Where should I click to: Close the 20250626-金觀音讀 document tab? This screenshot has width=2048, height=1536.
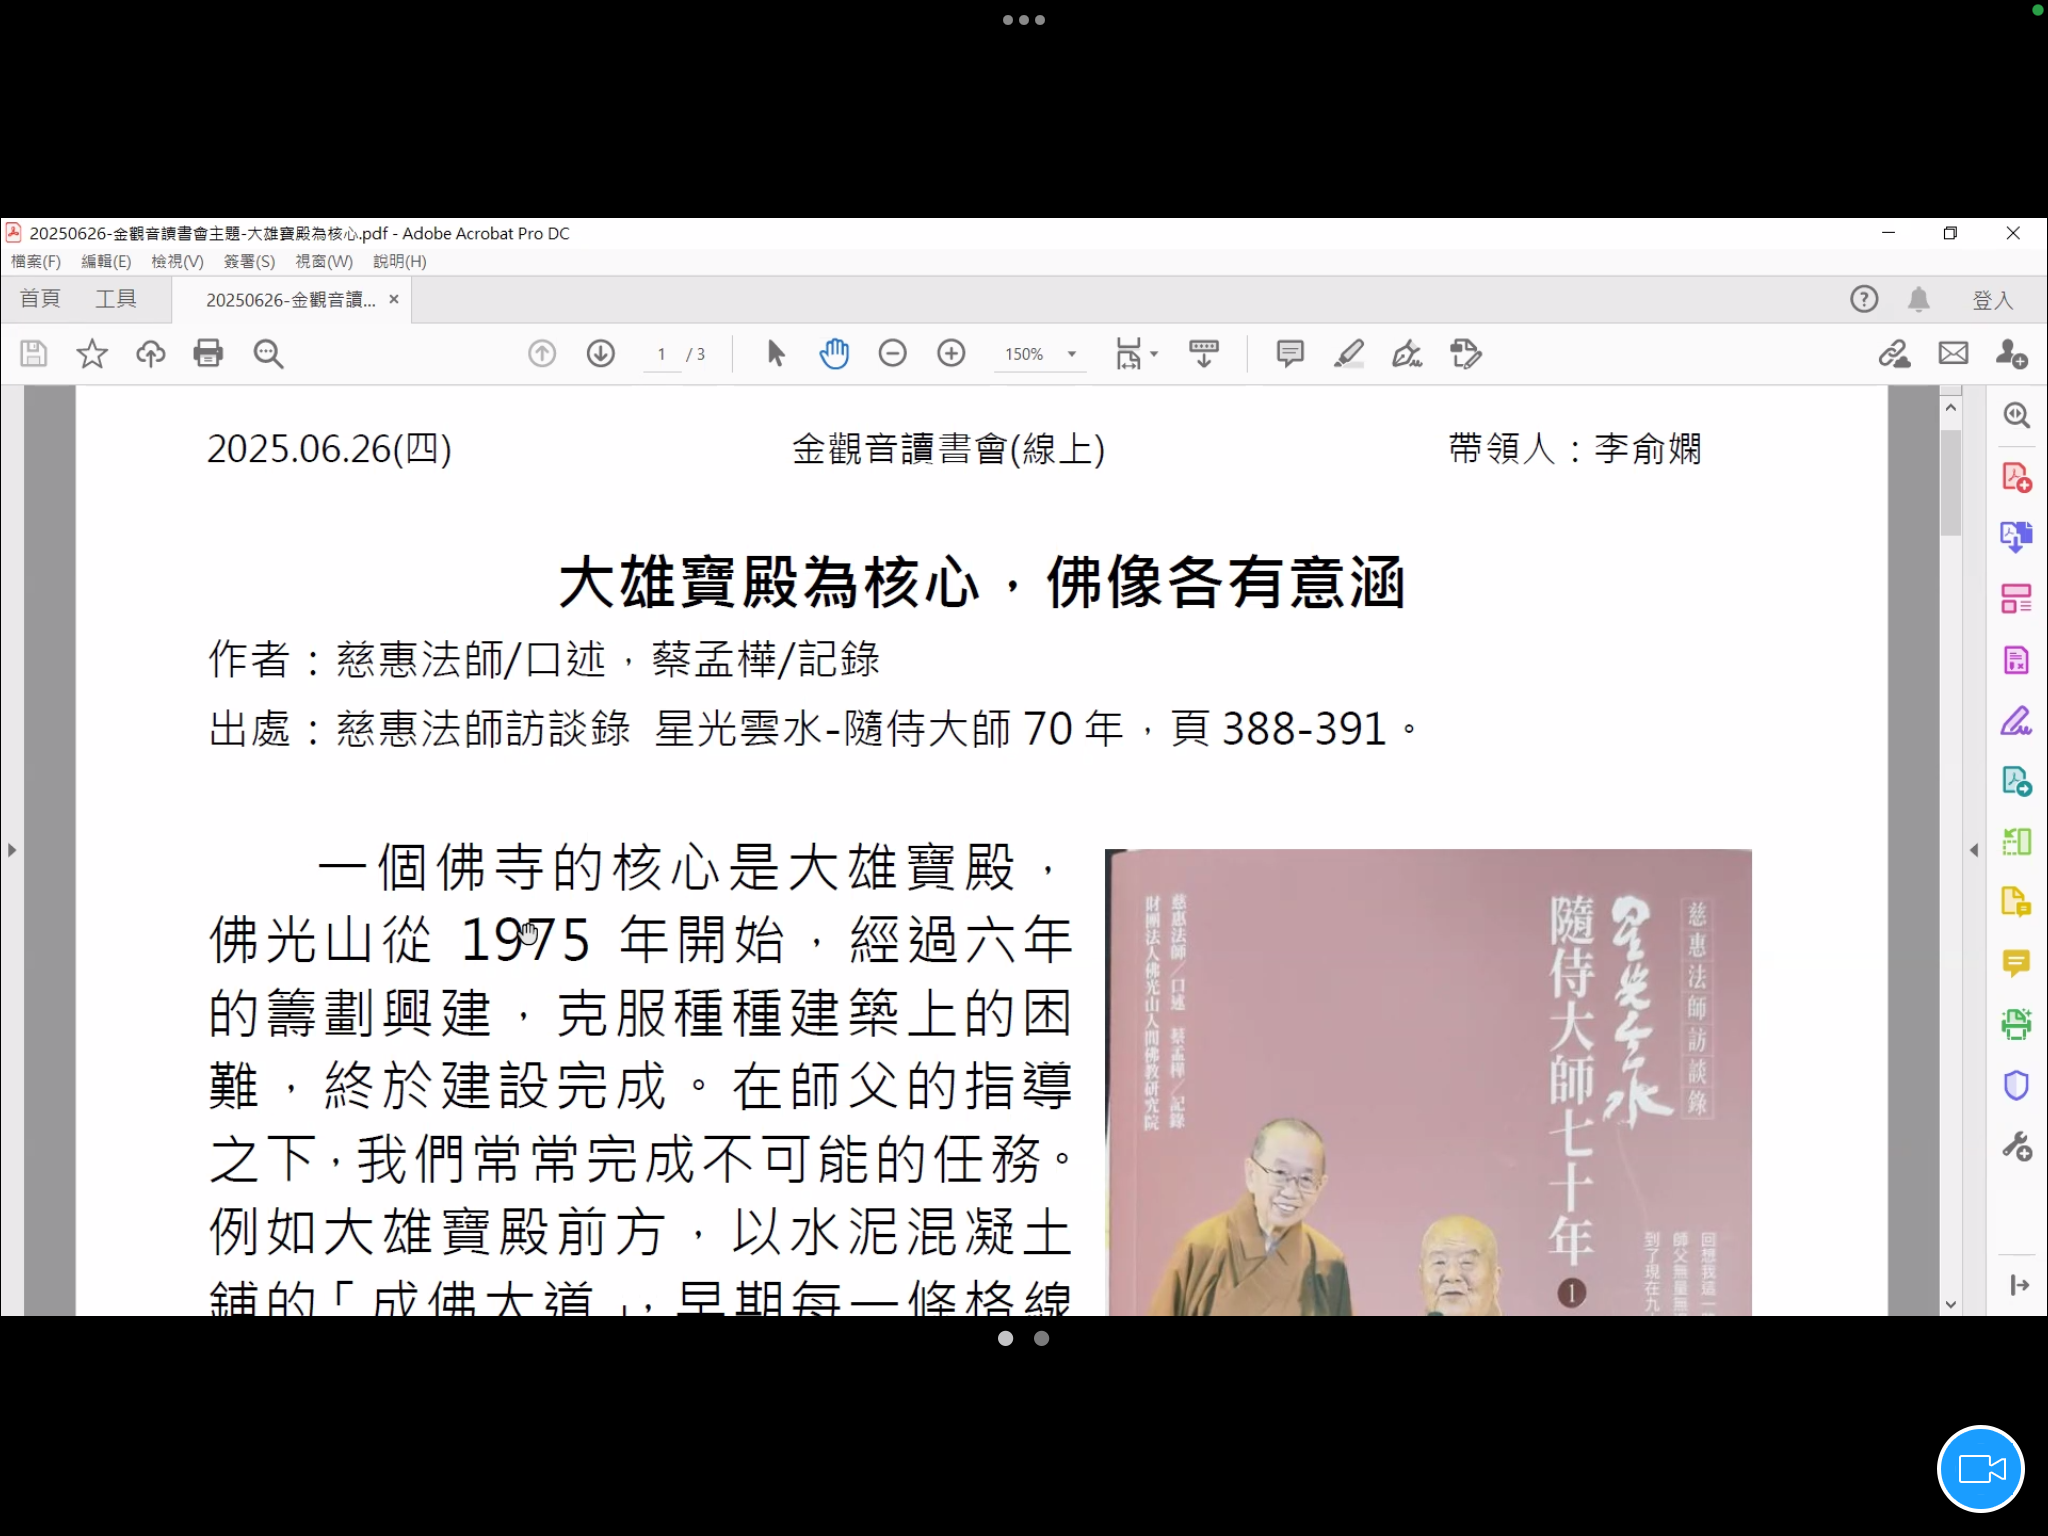(394, 299)
